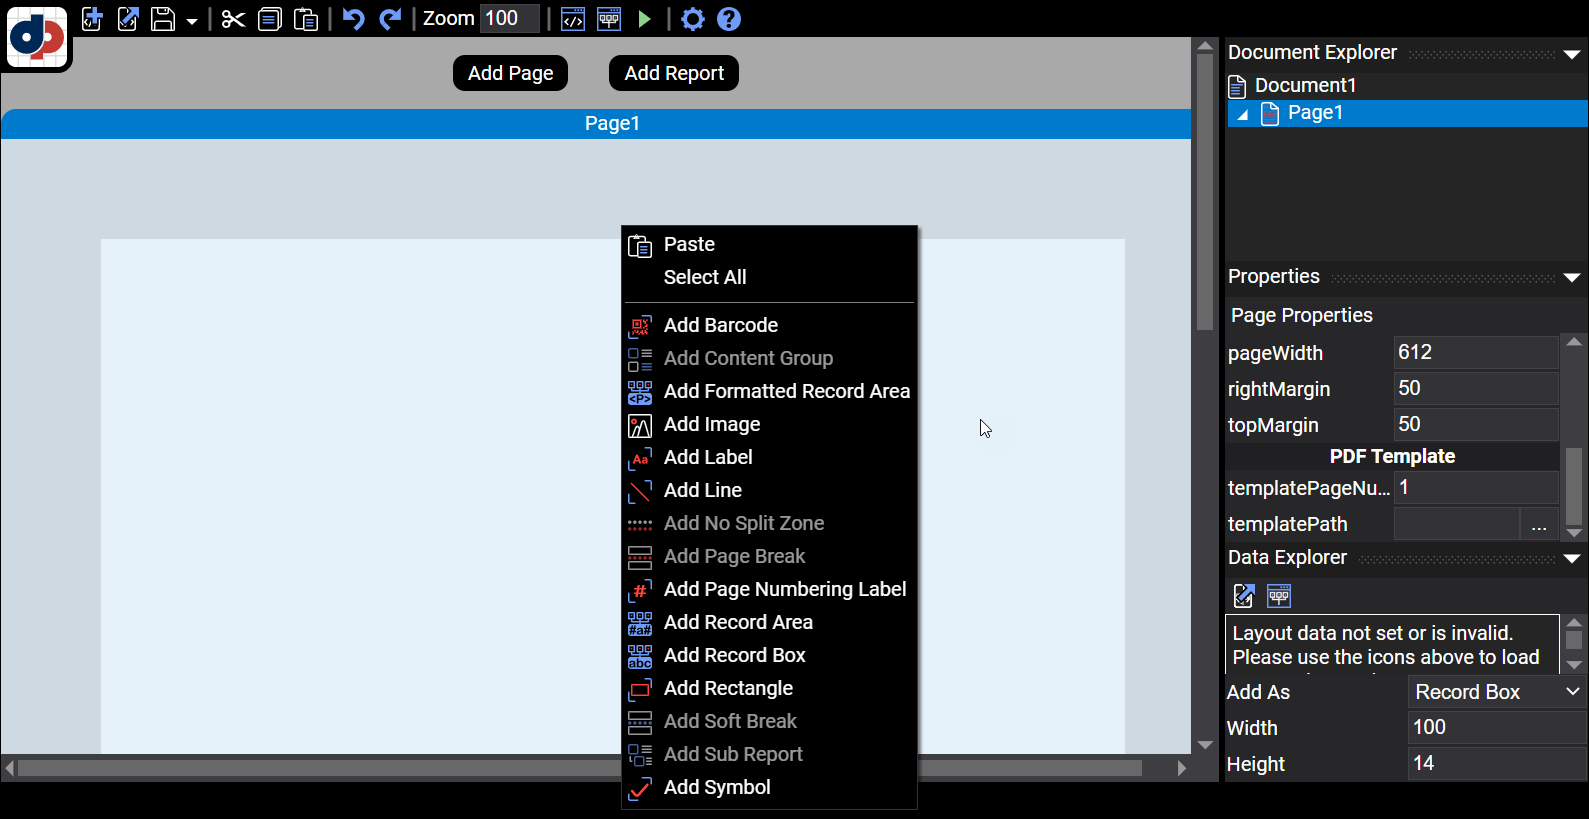Open settings with the gear icon
The height and width of the screenshot is (819, 1589).
692,19
